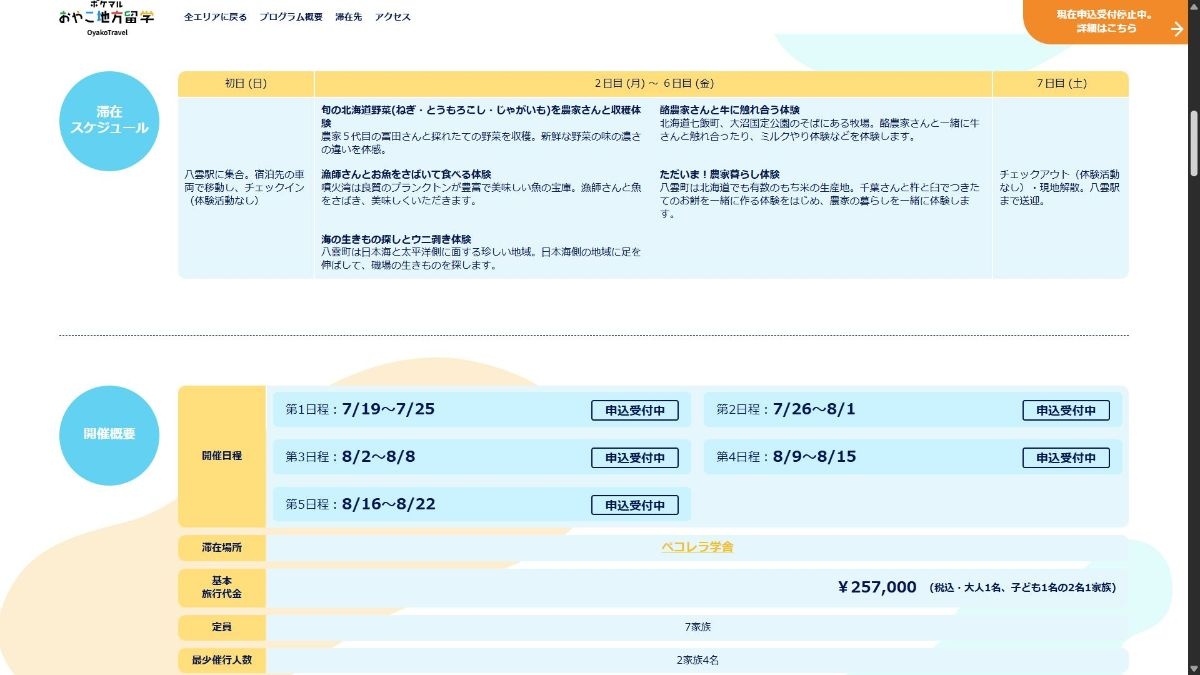Click the 開催概要 circle badge
This screenshot has width=1200, height=675.
(x=109, y=435)
